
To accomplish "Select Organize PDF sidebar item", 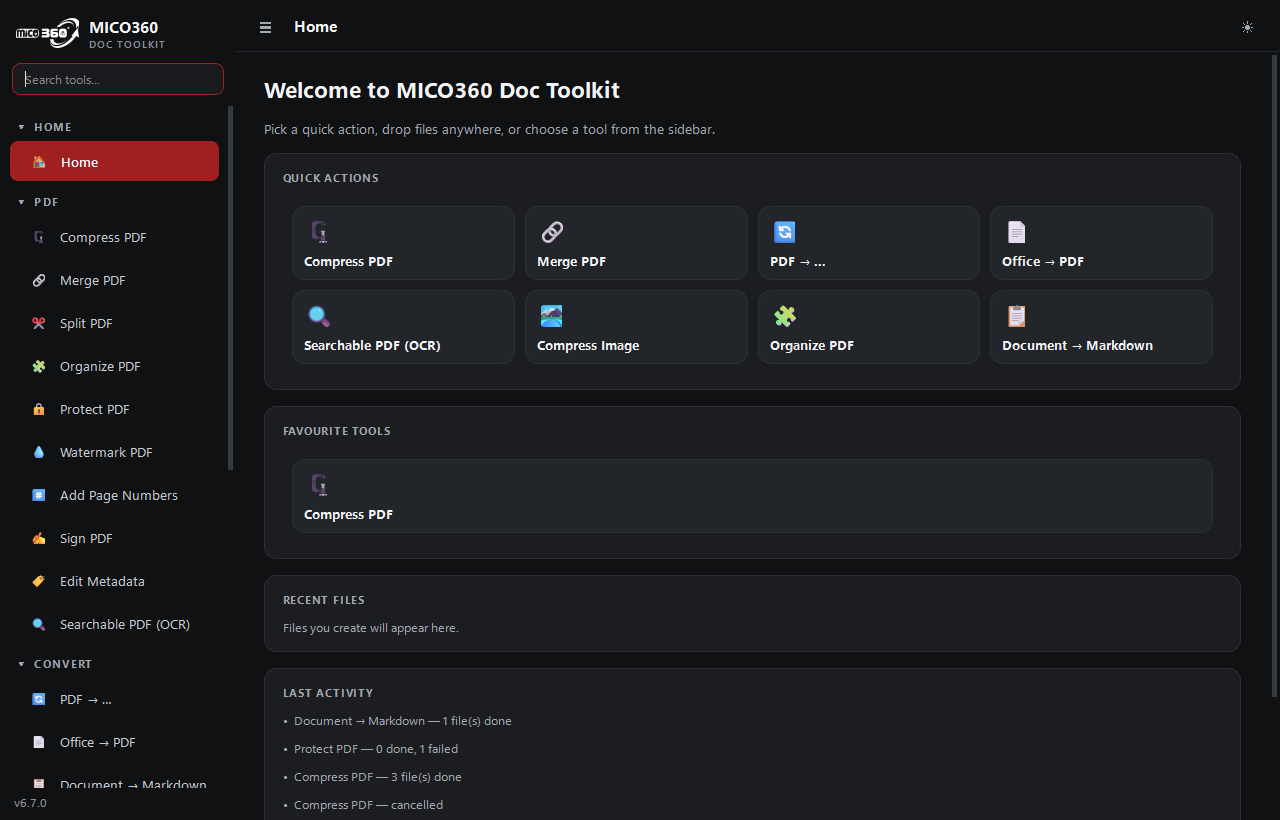I will [114, 367].
